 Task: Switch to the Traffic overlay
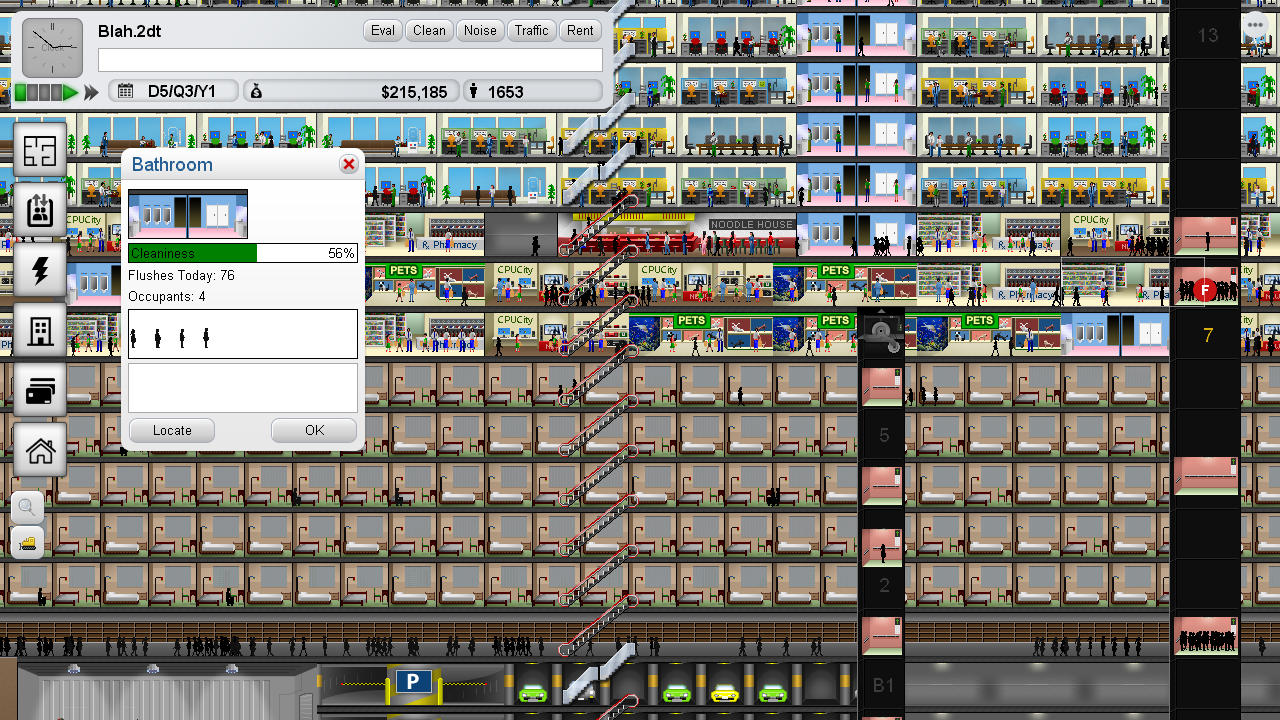tap(531, 30)
